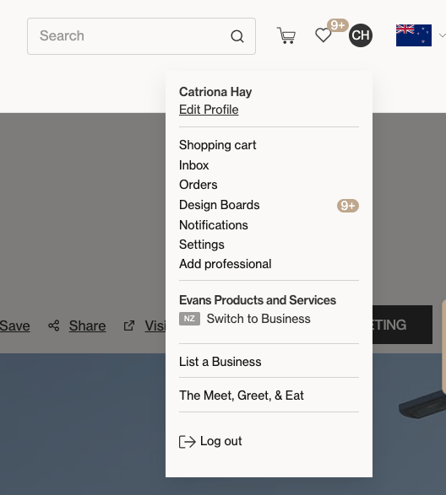This screenshot has height=495, width=446.
Task: Open the shopping cart icon in header
Action: click(286, 35)
